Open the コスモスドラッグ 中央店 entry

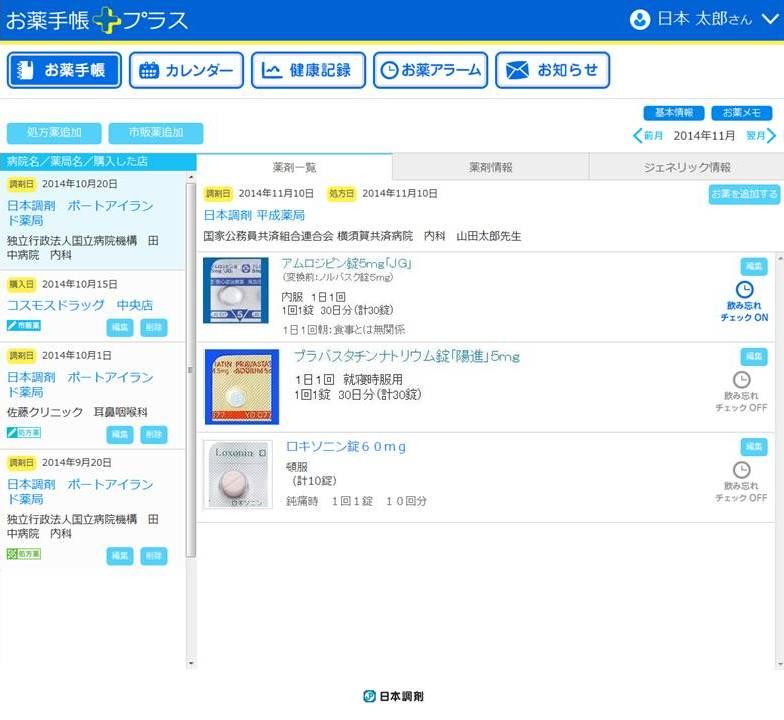[x=80, y=305]
